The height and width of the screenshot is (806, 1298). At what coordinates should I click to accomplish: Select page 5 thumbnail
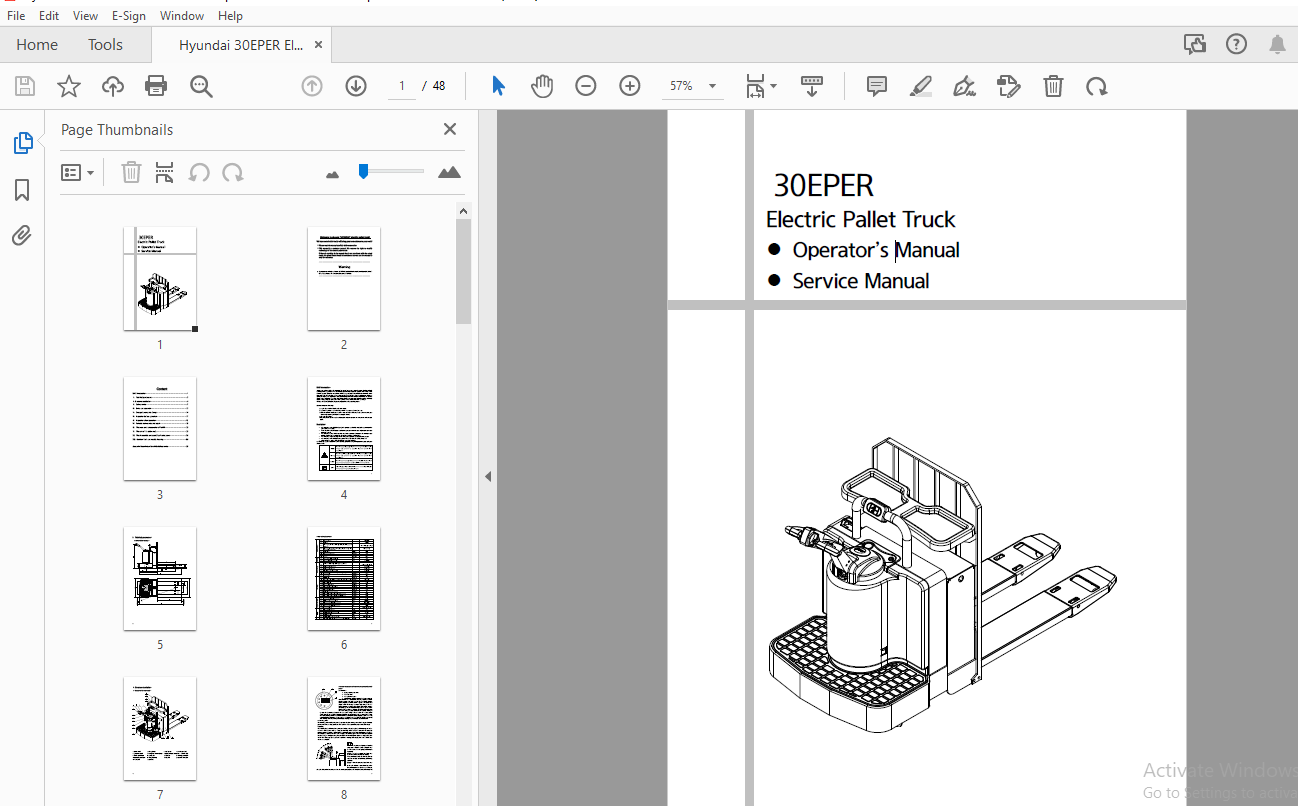(x=160, y=578)
